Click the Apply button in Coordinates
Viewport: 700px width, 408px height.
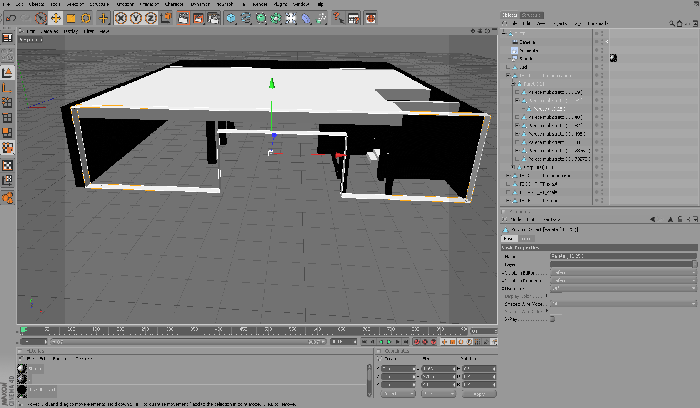479,394
